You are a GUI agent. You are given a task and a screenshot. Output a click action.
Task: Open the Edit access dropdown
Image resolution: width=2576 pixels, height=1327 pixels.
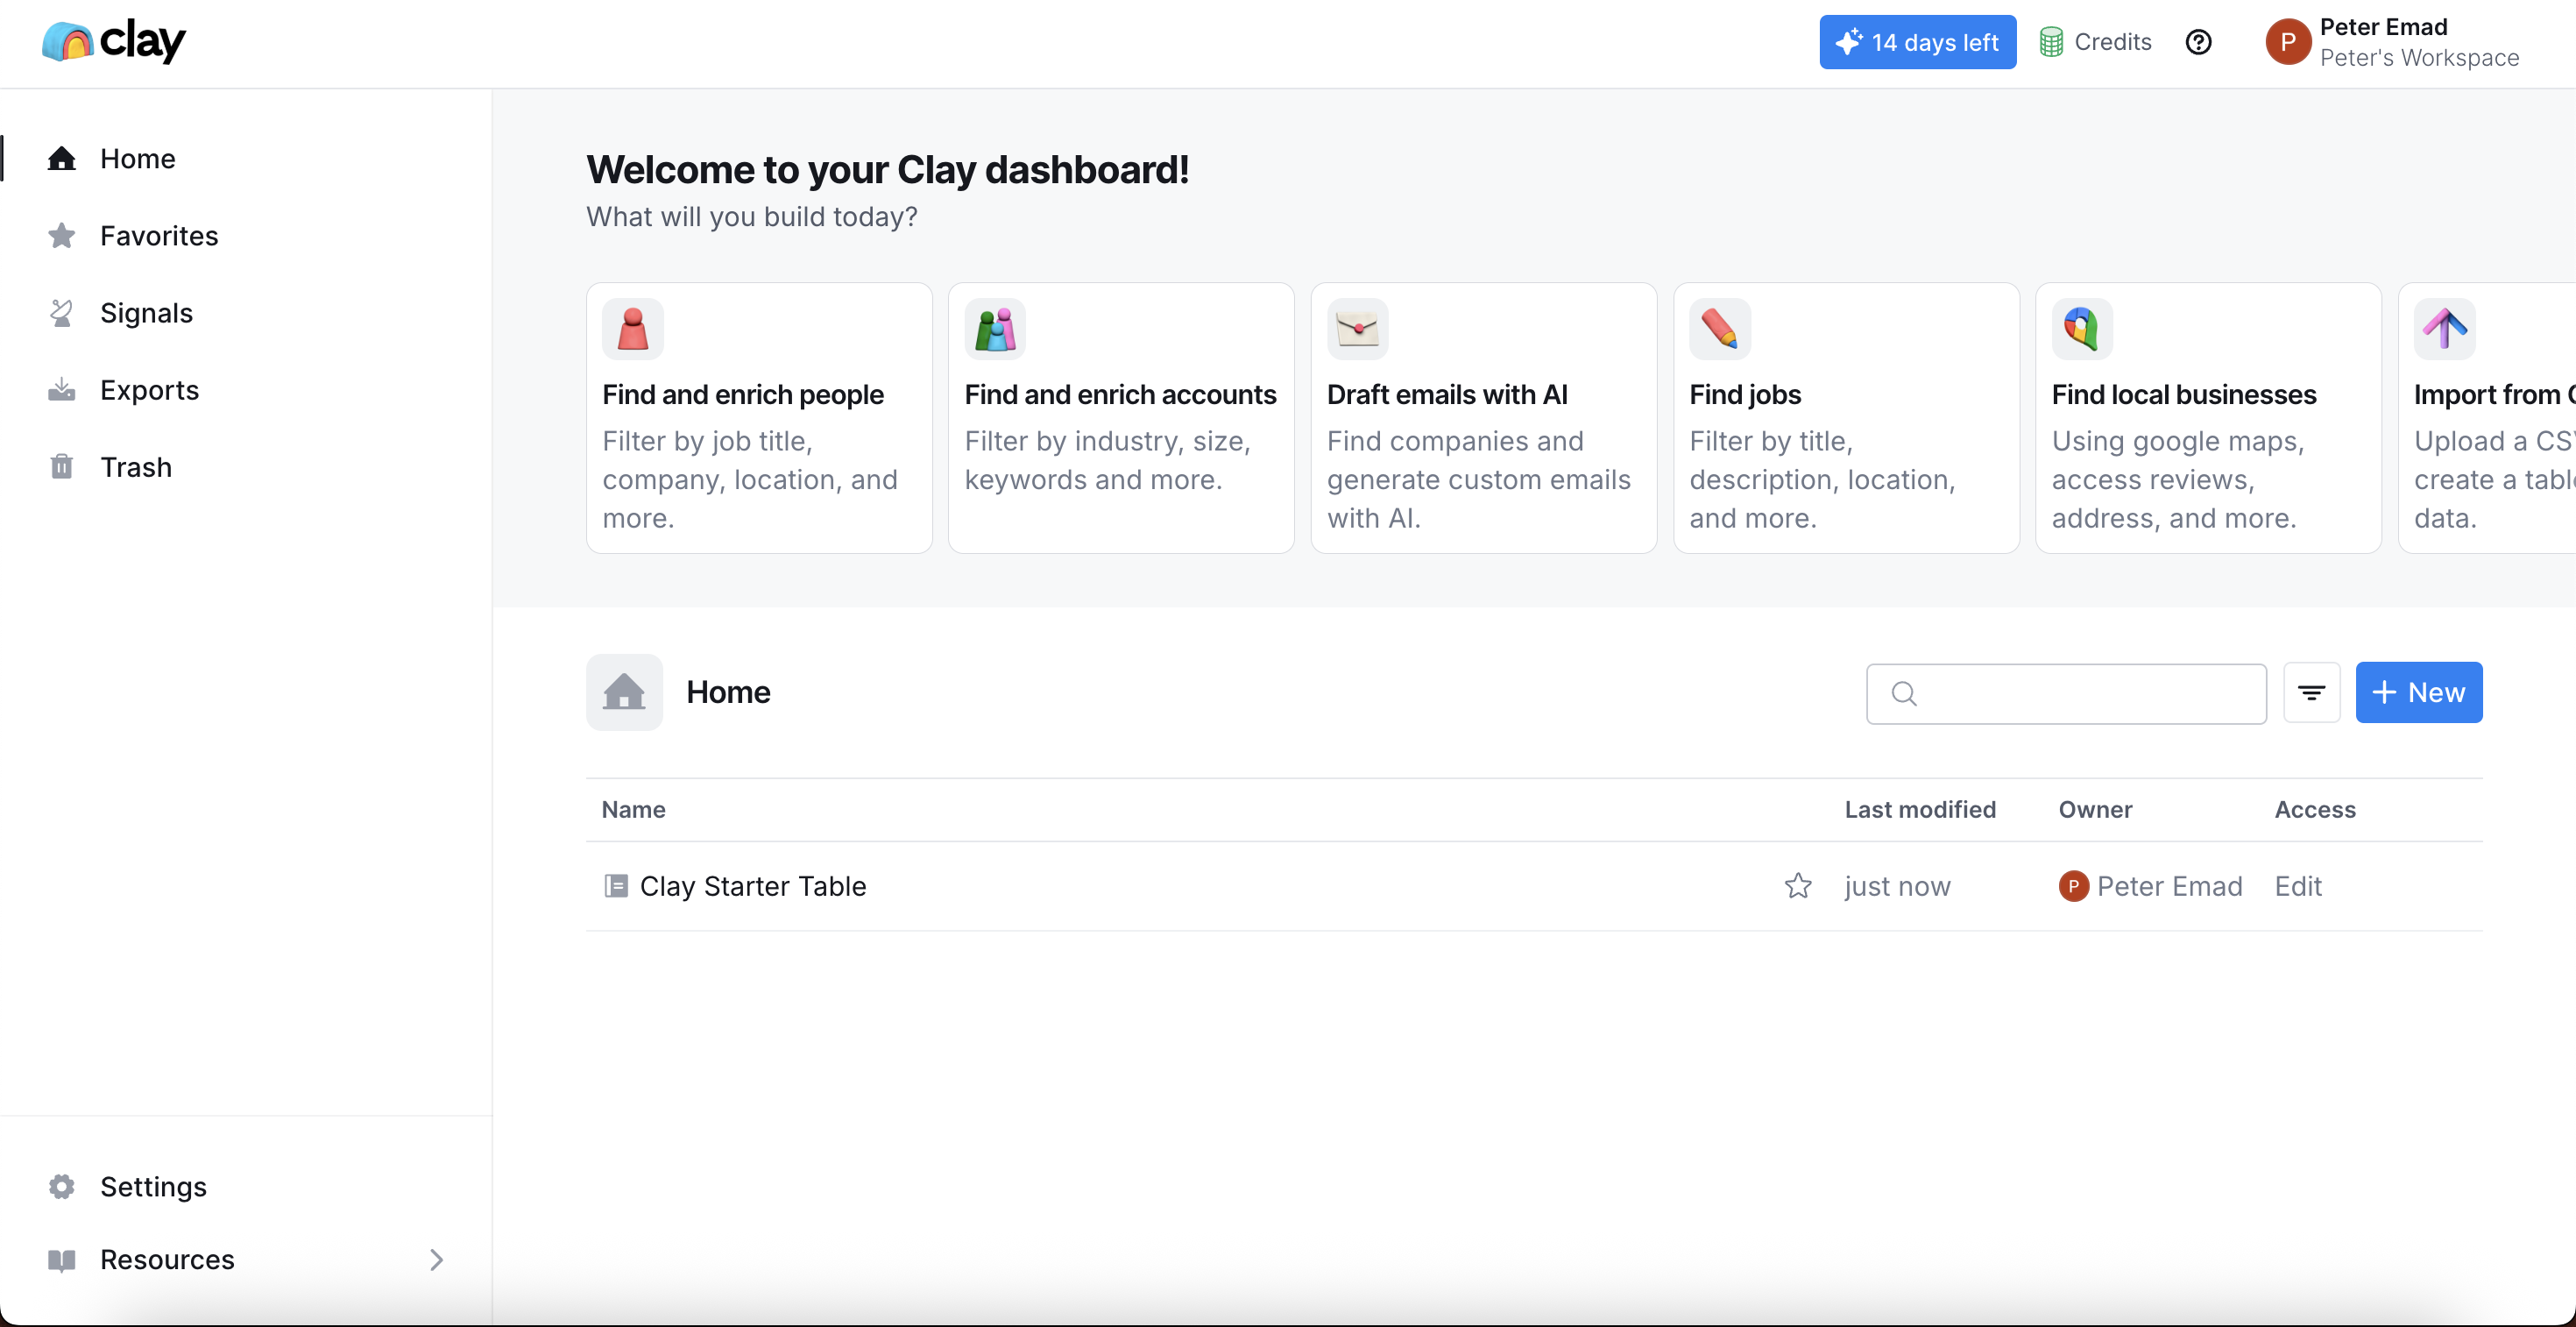tap(2298, 886)
